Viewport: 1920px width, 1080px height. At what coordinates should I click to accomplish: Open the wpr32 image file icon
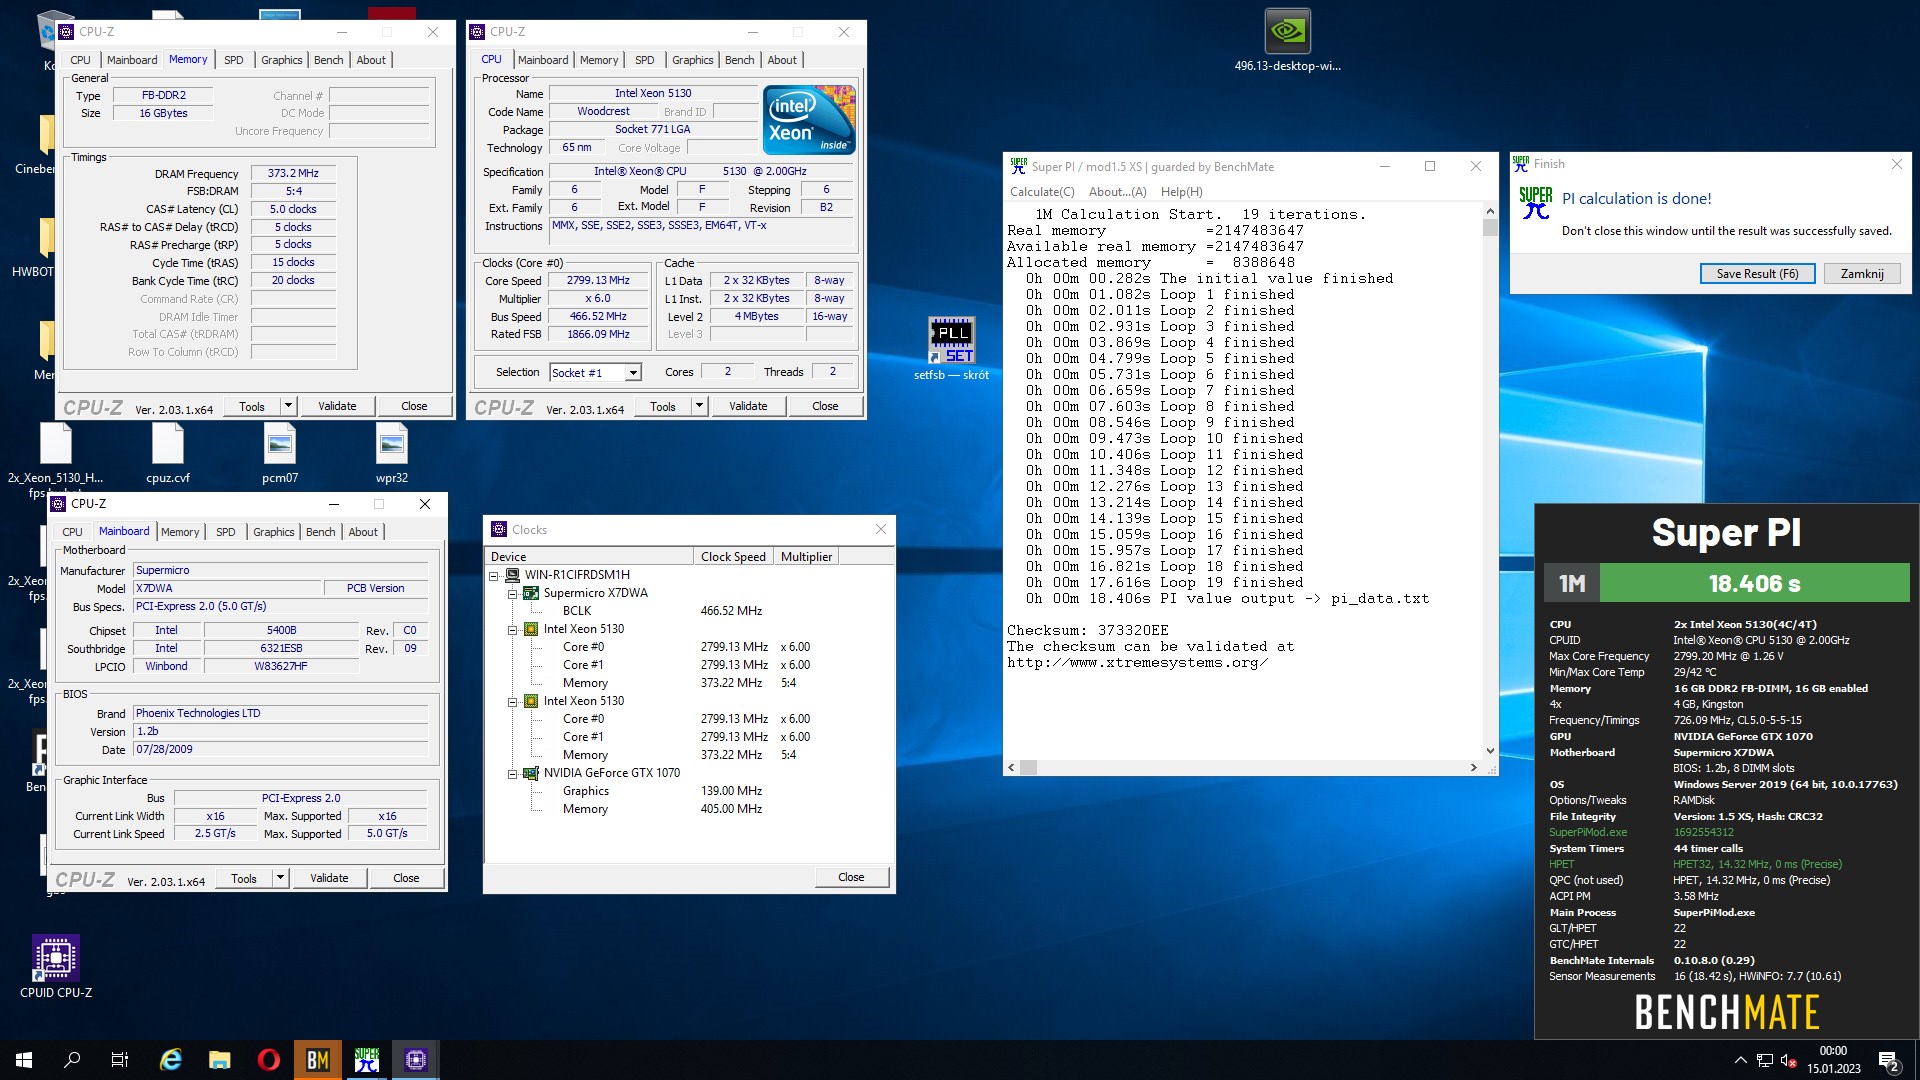(x=392, y=454)
